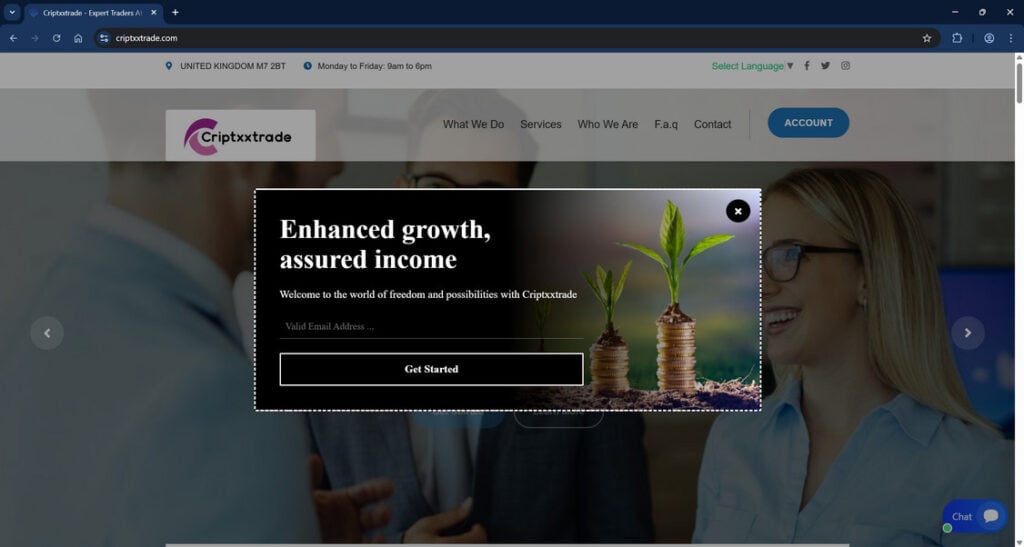Focus the Valid Email Address field
The image size is (1024, 547).
tap(432, 326)
